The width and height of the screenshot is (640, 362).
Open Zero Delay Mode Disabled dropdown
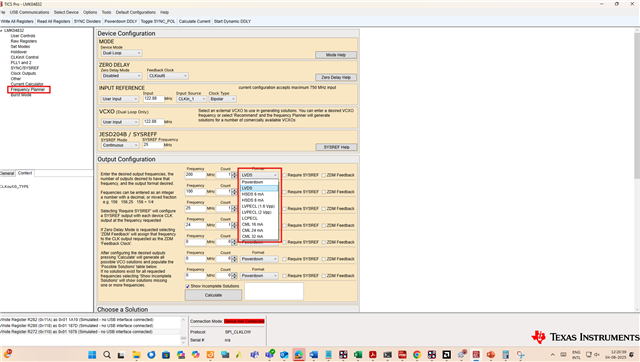click(121, 76)
